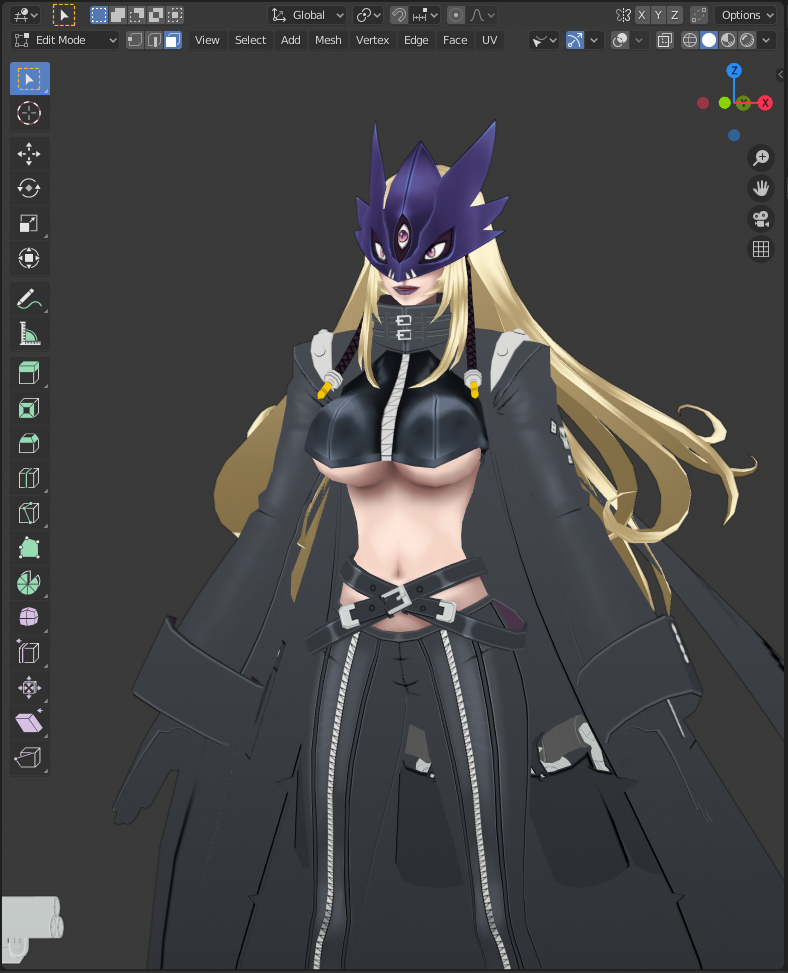Open the UV menu

pos(490,40)
